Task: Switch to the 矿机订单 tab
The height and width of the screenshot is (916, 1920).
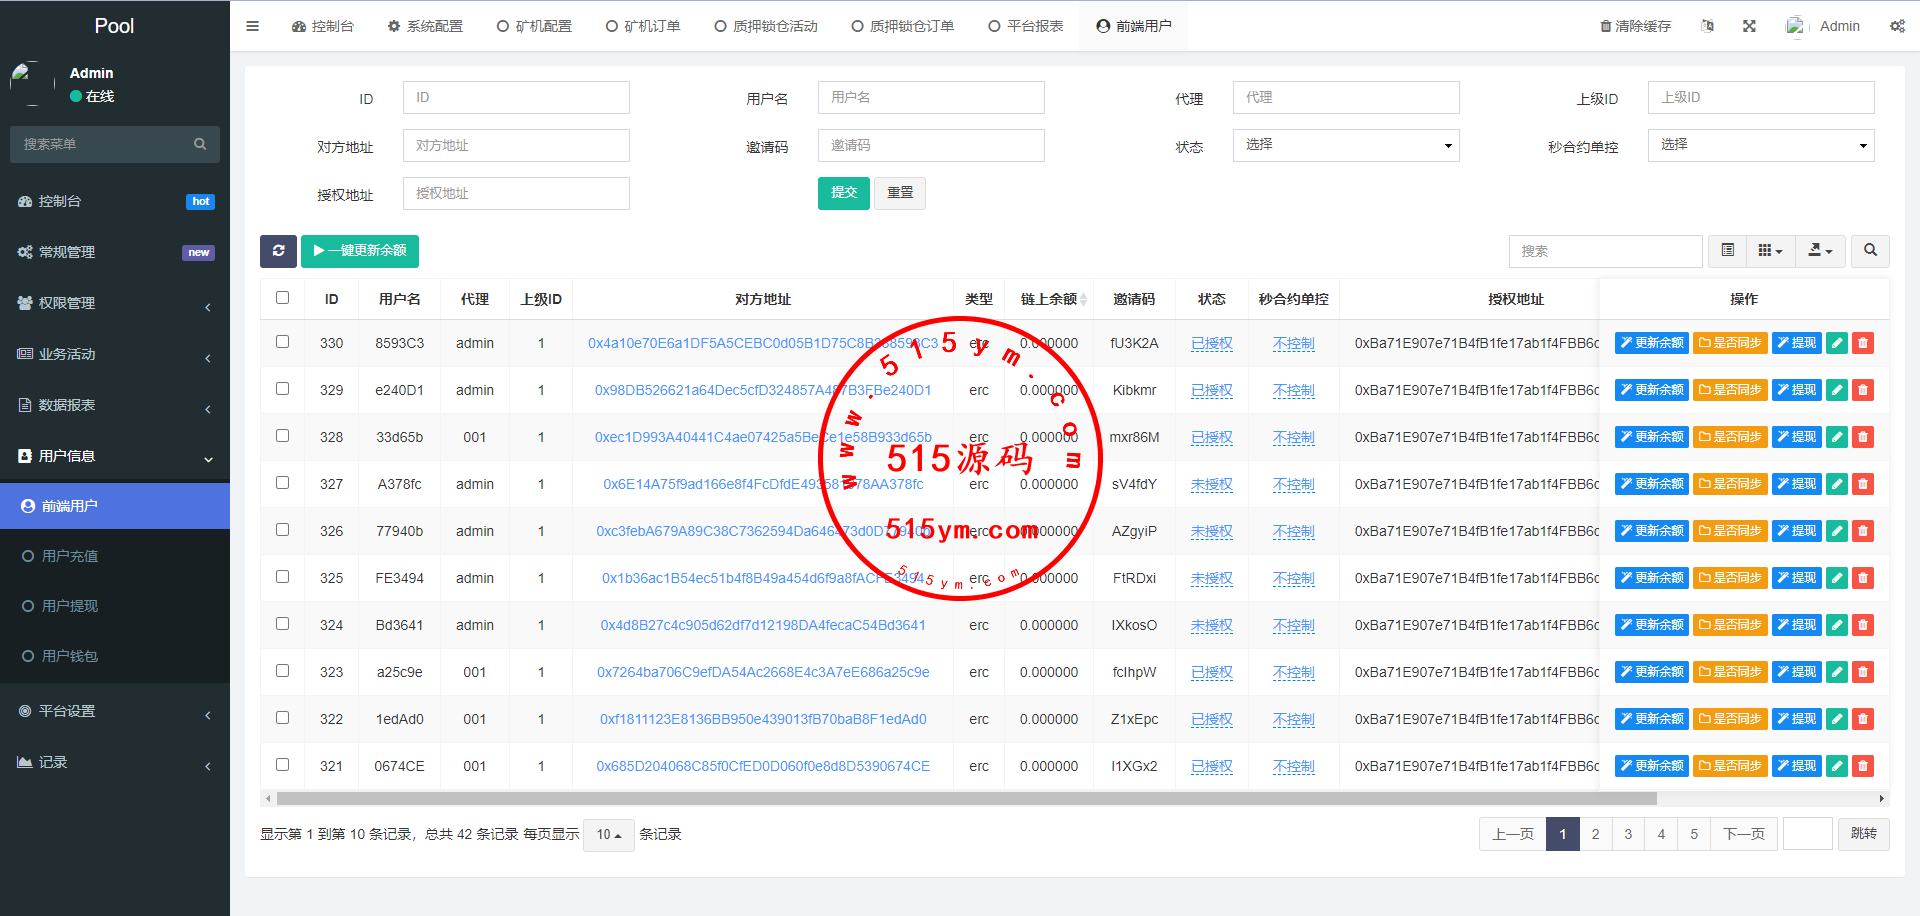Action: [x=643, y=26]
